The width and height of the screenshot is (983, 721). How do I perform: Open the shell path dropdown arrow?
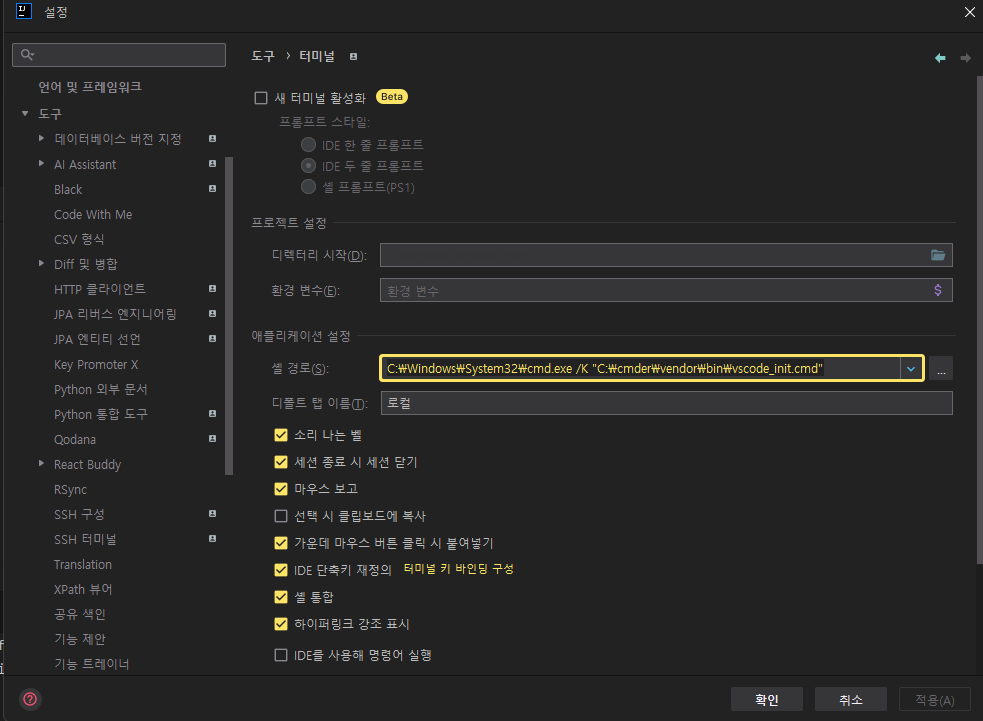[x=910, y=369]
